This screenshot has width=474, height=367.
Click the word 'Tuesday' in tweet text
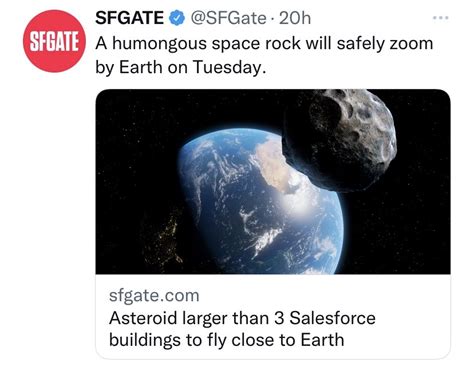228,67
